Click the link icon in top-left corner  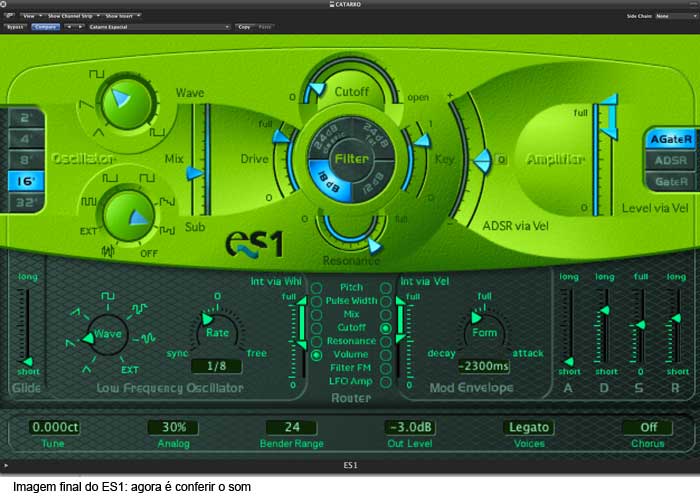coord(9,17)
